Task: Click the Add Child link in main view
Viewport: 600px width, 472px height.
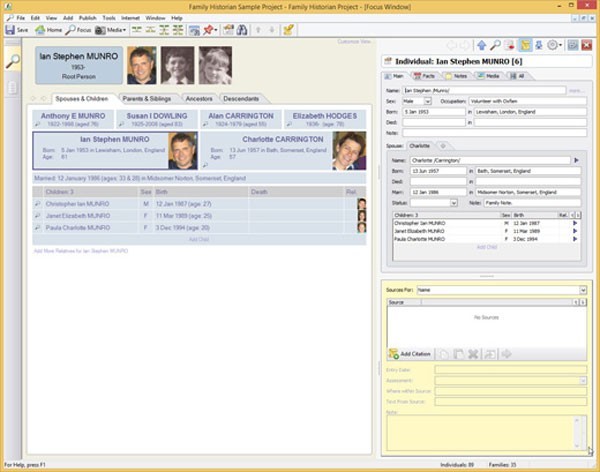Action: 199,240
